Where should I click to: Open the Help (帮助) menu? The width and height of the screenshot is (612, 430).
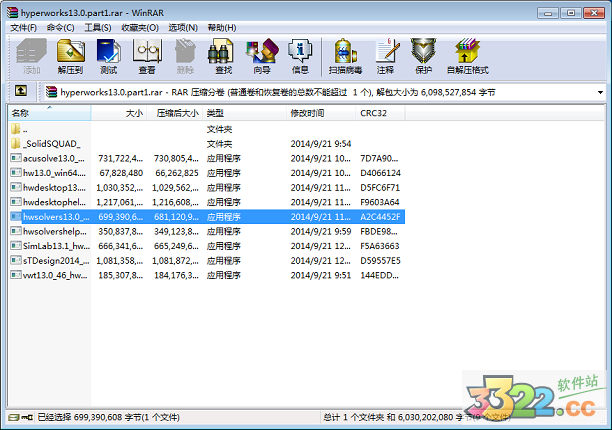pyautogui.click(x=222, y=28)
